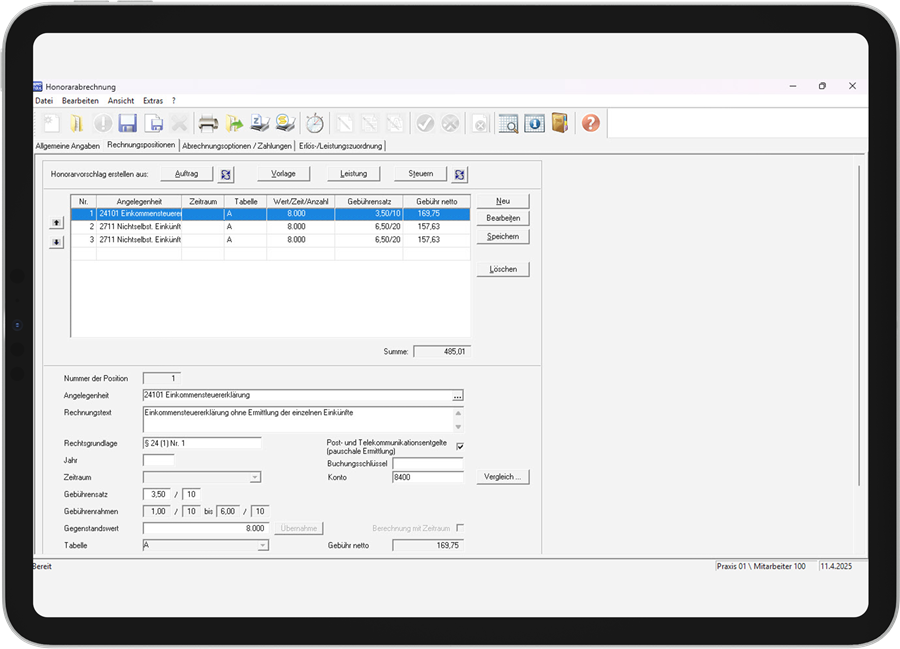Switch to the Allgemeine Angaben tab
900x649 pixels.
(x=68, y=146)
